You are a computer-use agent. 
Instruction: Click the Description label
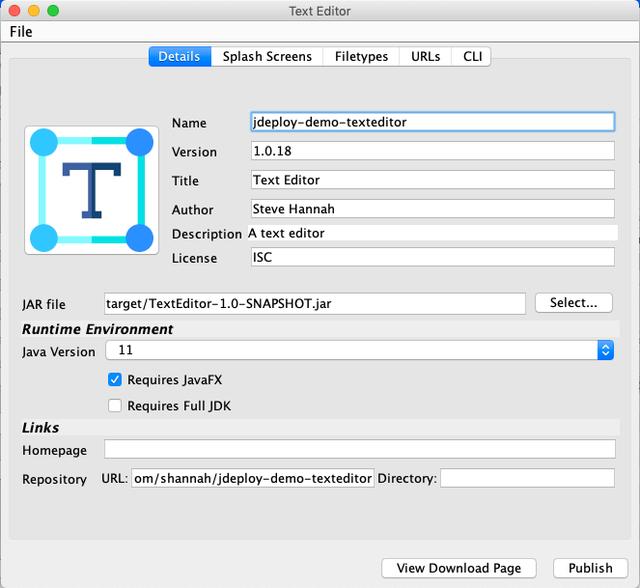207,234
